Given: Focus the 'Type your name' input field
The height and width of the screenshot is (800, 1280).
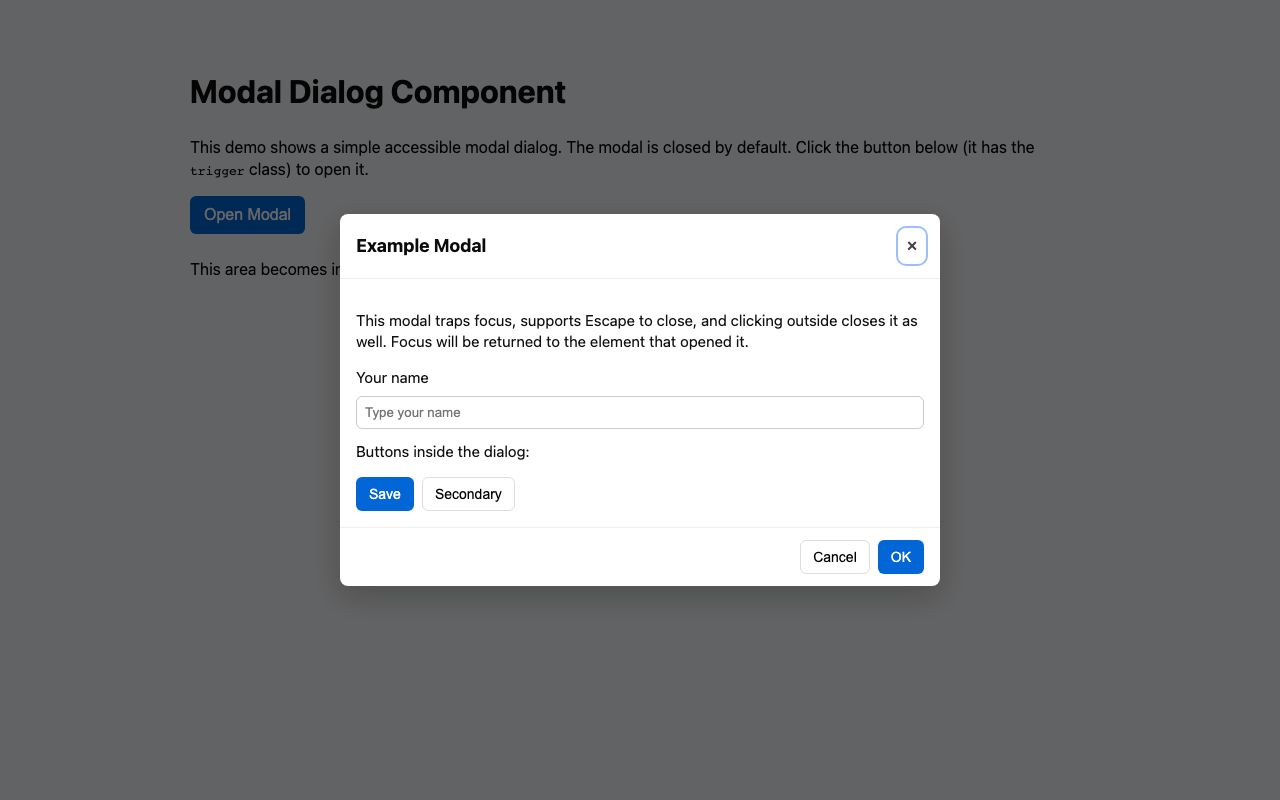Looking at the screenshot, I should coord(640,412).
